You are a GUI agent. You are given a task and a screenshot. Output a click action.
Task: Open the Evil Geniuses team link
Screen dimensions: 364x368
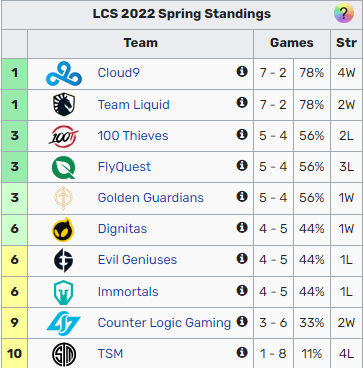click(x=137, y=260)
